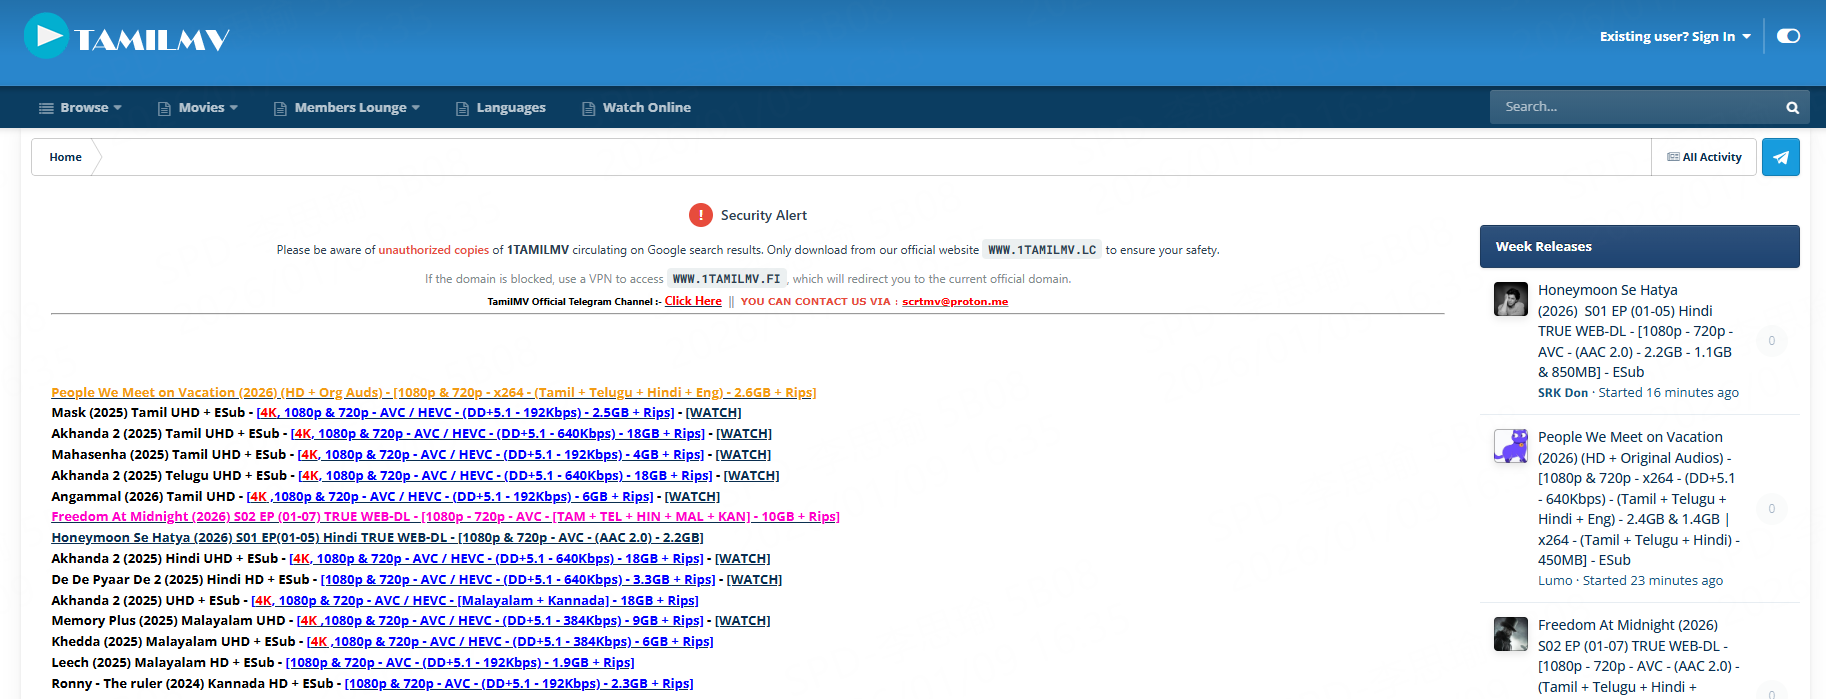Click SRK Don's avatar in Week Releases
1826x699 pixels.
pyautogui.click(x=1510, y=299)
